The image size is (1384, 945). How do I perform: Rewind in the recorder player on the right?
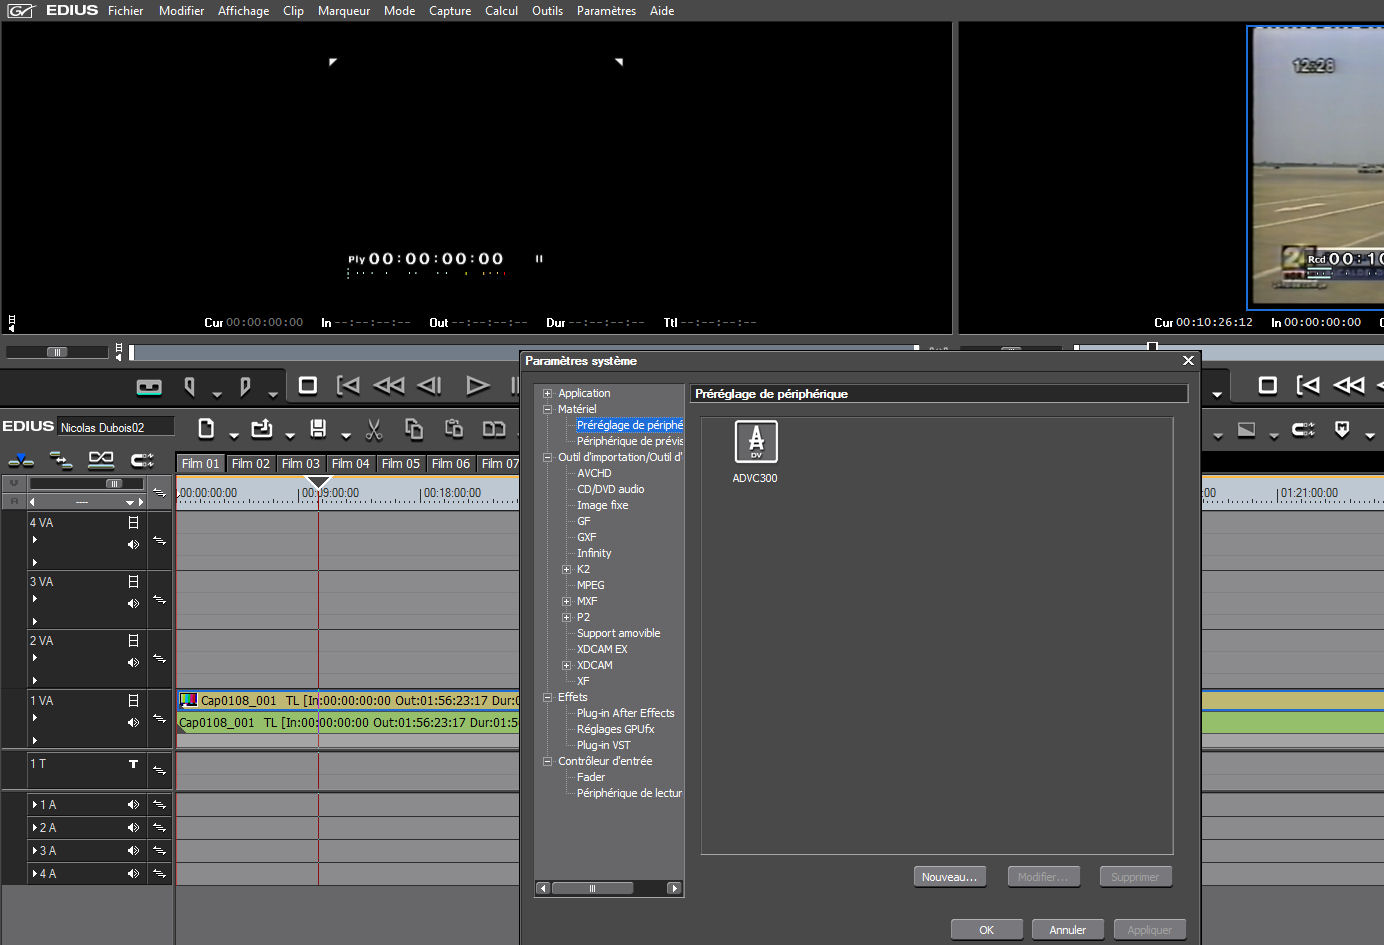pos(1349,385)
